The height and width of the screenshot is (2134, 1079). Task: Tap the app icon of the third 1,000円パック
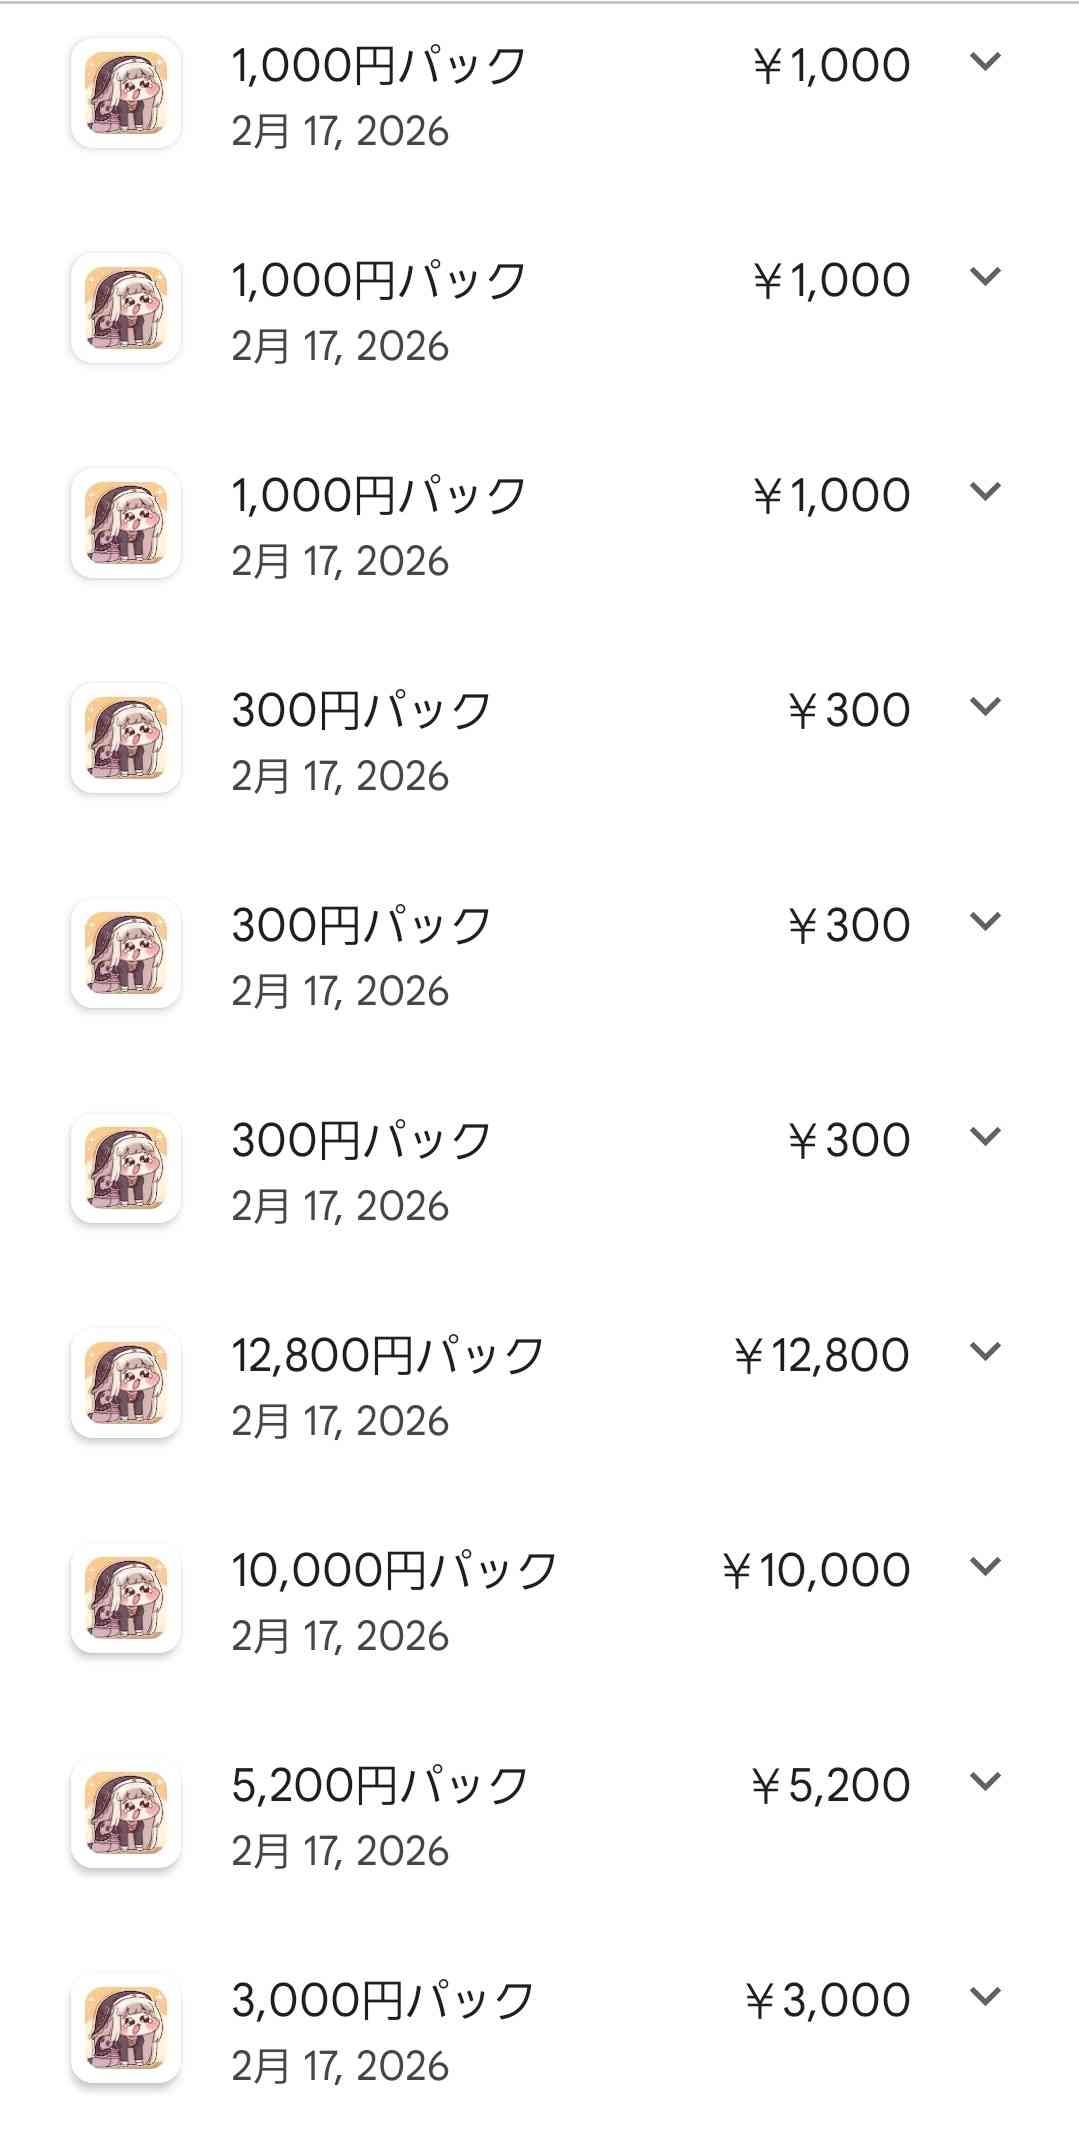[126, 523]
